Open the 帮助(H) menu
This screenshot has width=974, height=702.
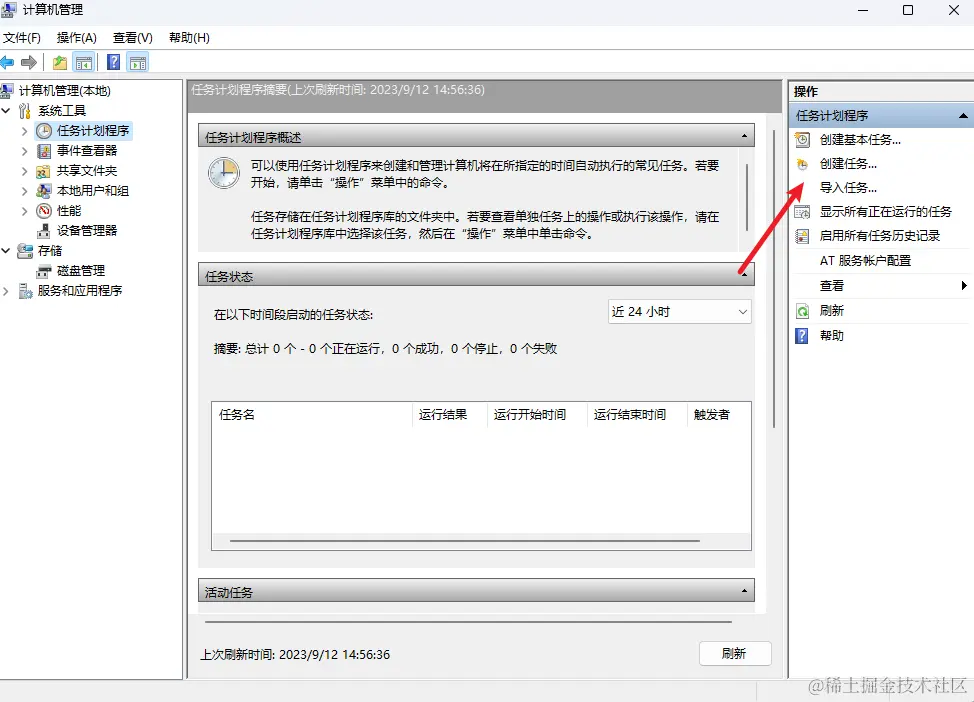(x=189, y=38)
